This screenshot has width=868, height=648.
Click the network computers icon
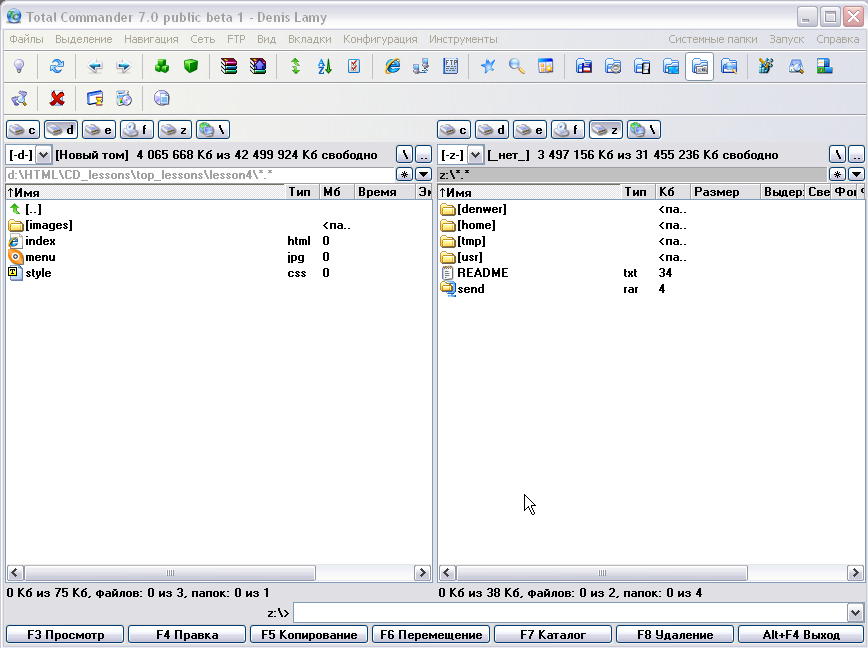pos(421,66)
